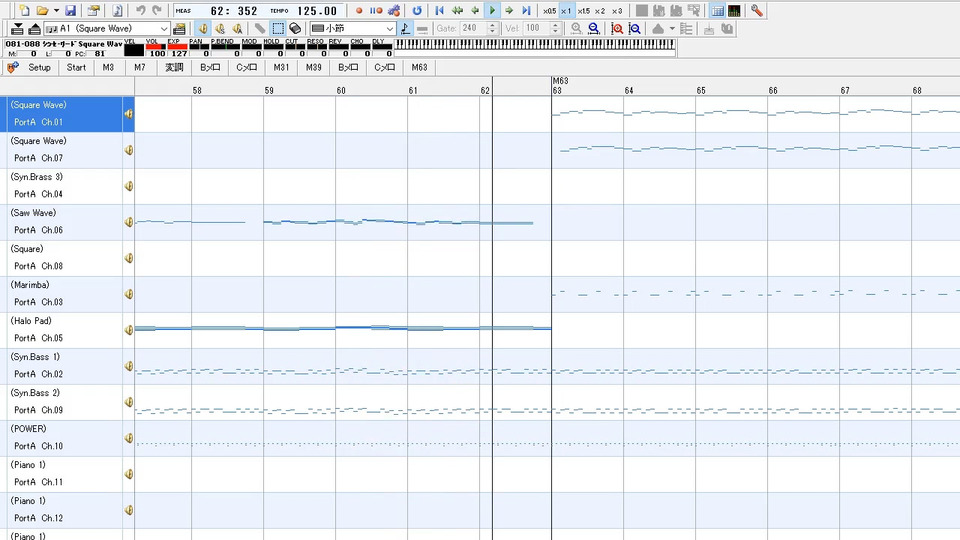Screen dimensions: 960x540
Task: Toggle the speaker on Marimba Ch.03 track
Action: click(x=128, y=294)
